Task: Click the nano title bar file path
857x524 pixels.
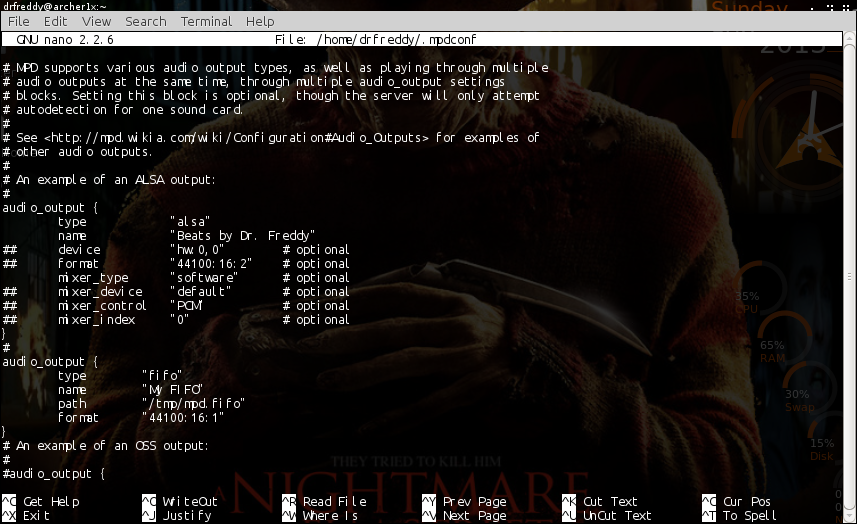Action: pos(396,39)
